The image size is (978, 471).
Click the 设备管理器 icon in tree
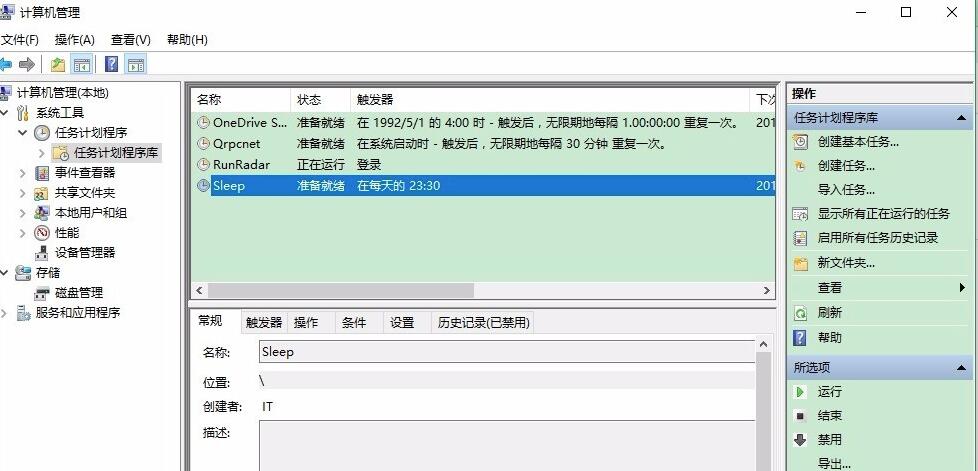(42, 253)
